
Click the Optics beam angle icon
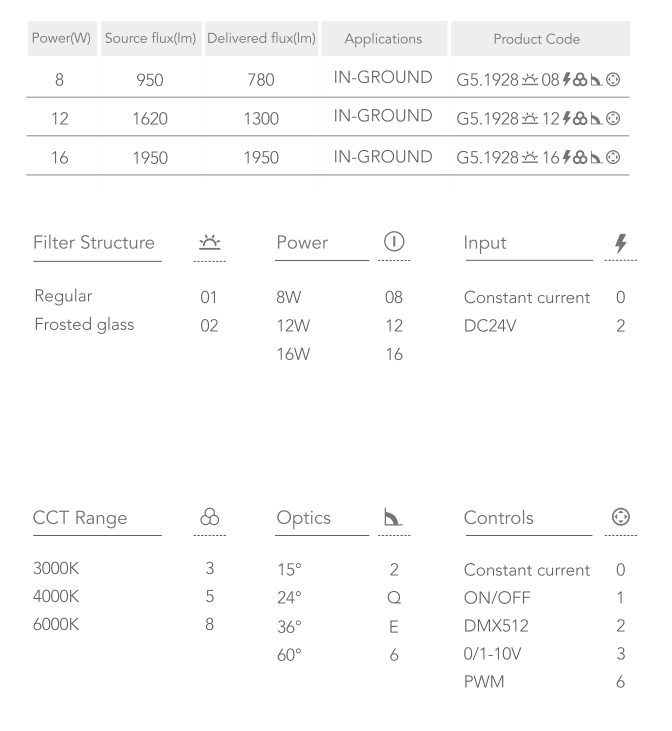pyautogui.click(x=393, y=519)
